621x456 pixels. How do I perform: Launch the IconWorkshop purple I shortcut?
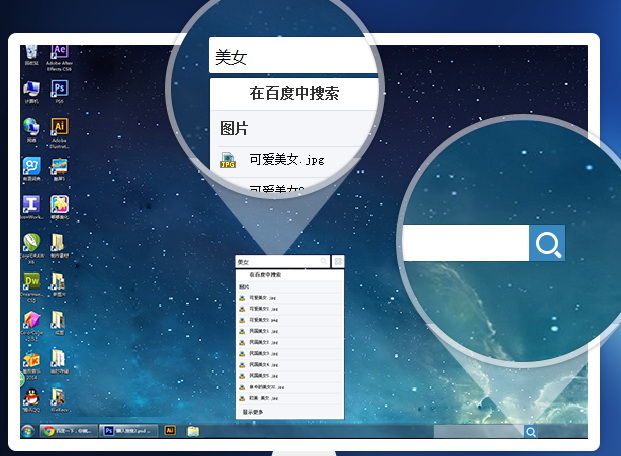click(x=31, y=207)
